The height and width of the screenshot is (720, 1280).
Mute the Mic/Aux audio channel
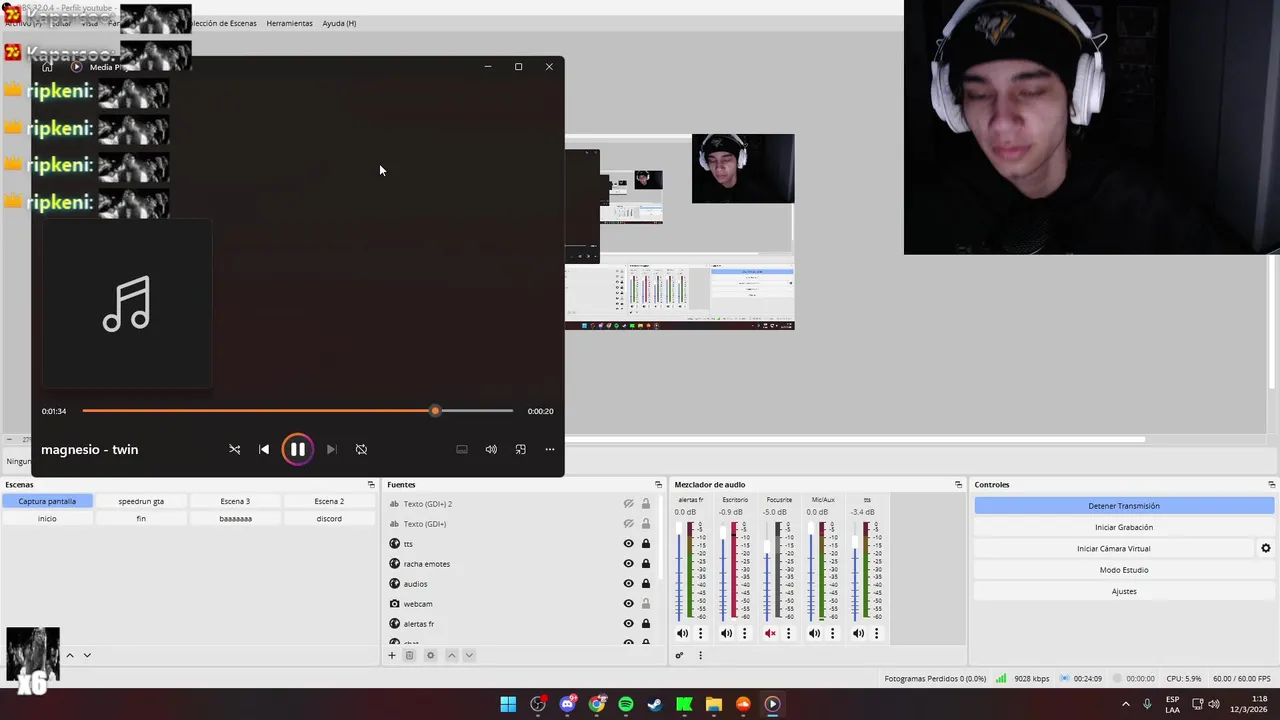pos(814,633)
